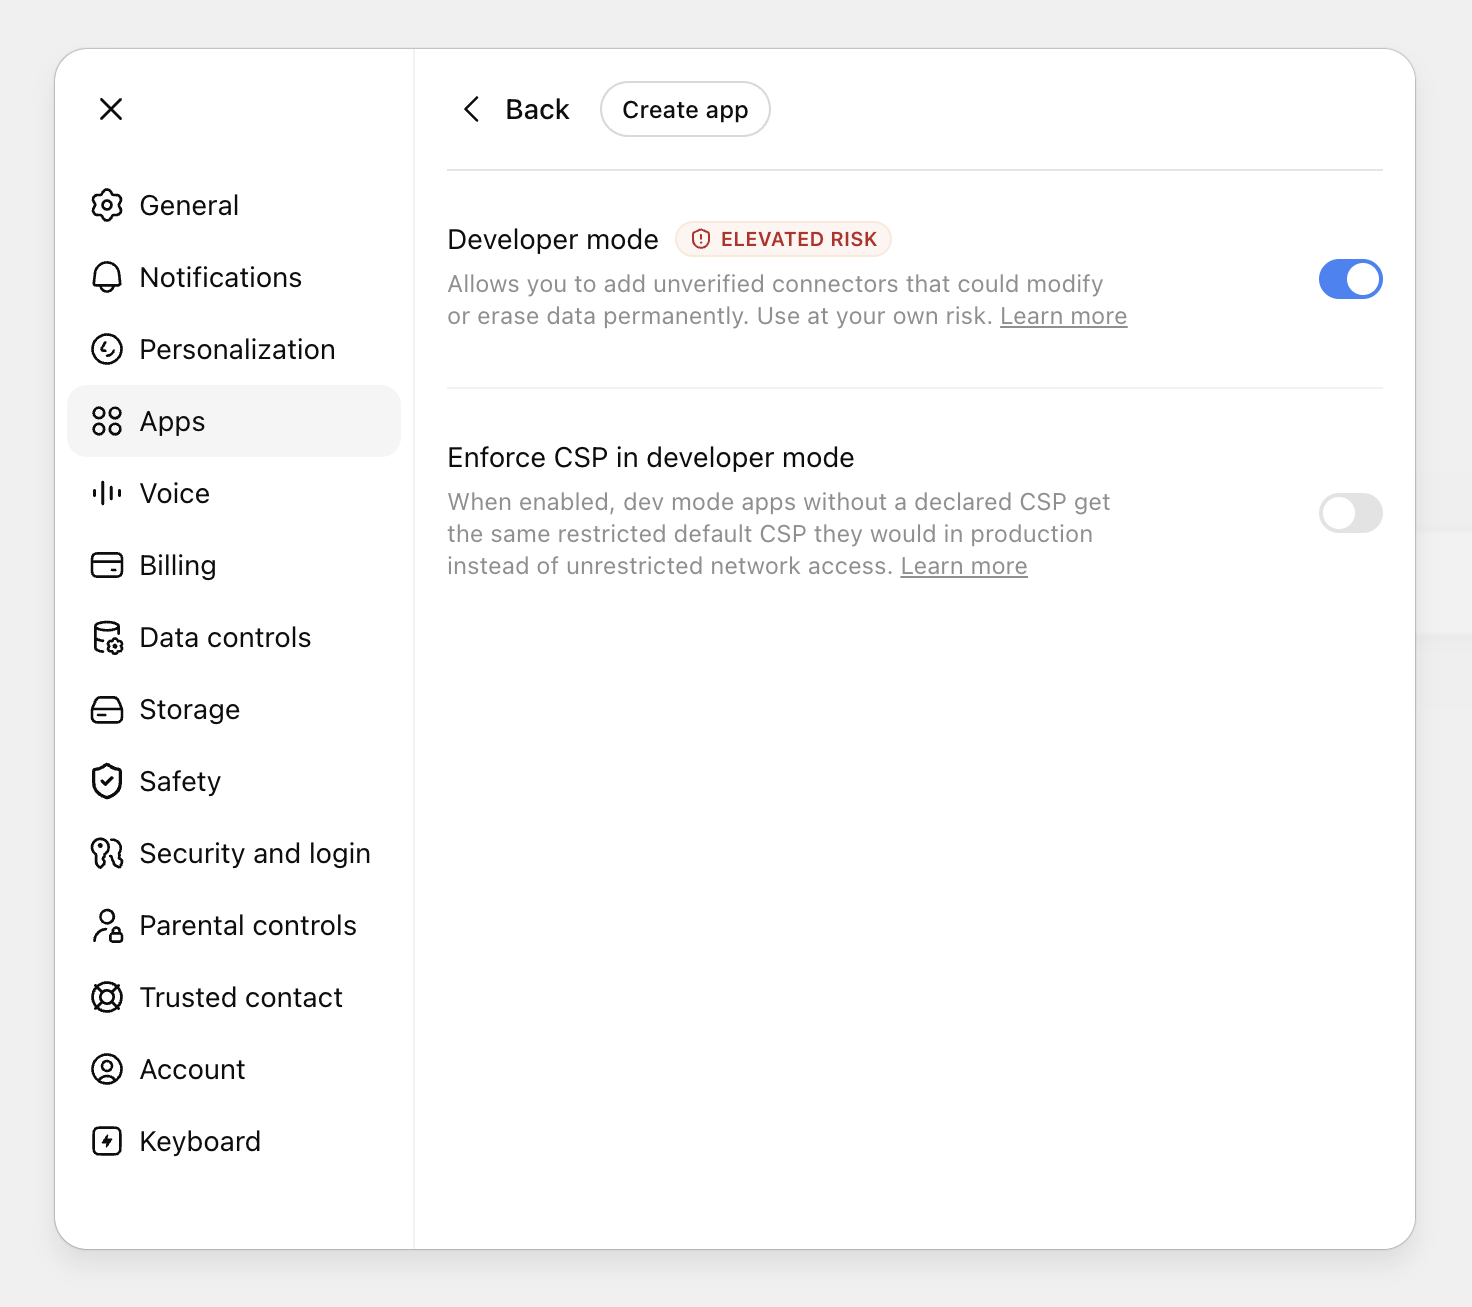
Task: Open the Voice settings section
Action: (234, 493)
